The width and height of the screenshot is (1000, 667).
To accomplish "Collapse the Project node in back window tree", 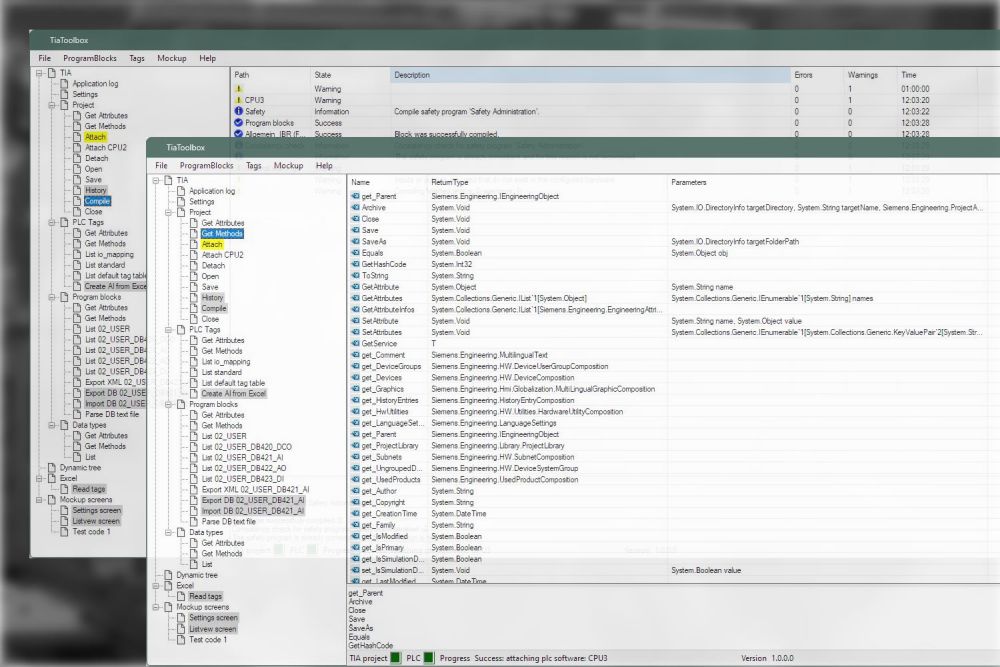I will coord(52,105).
